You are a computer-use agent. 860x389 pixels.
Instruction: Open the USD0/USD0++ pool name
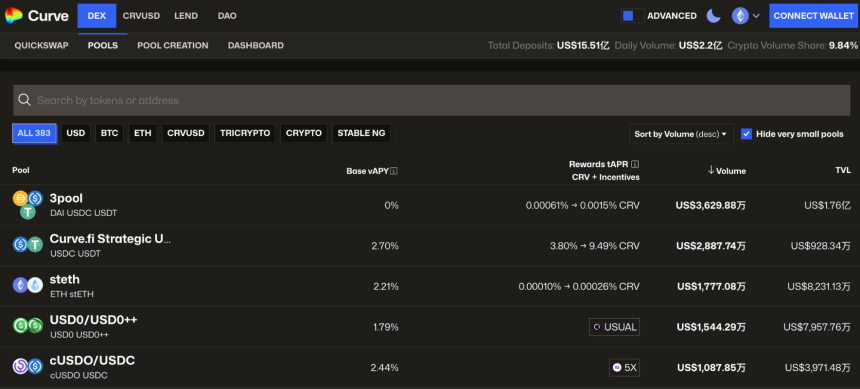click(93, 319)
